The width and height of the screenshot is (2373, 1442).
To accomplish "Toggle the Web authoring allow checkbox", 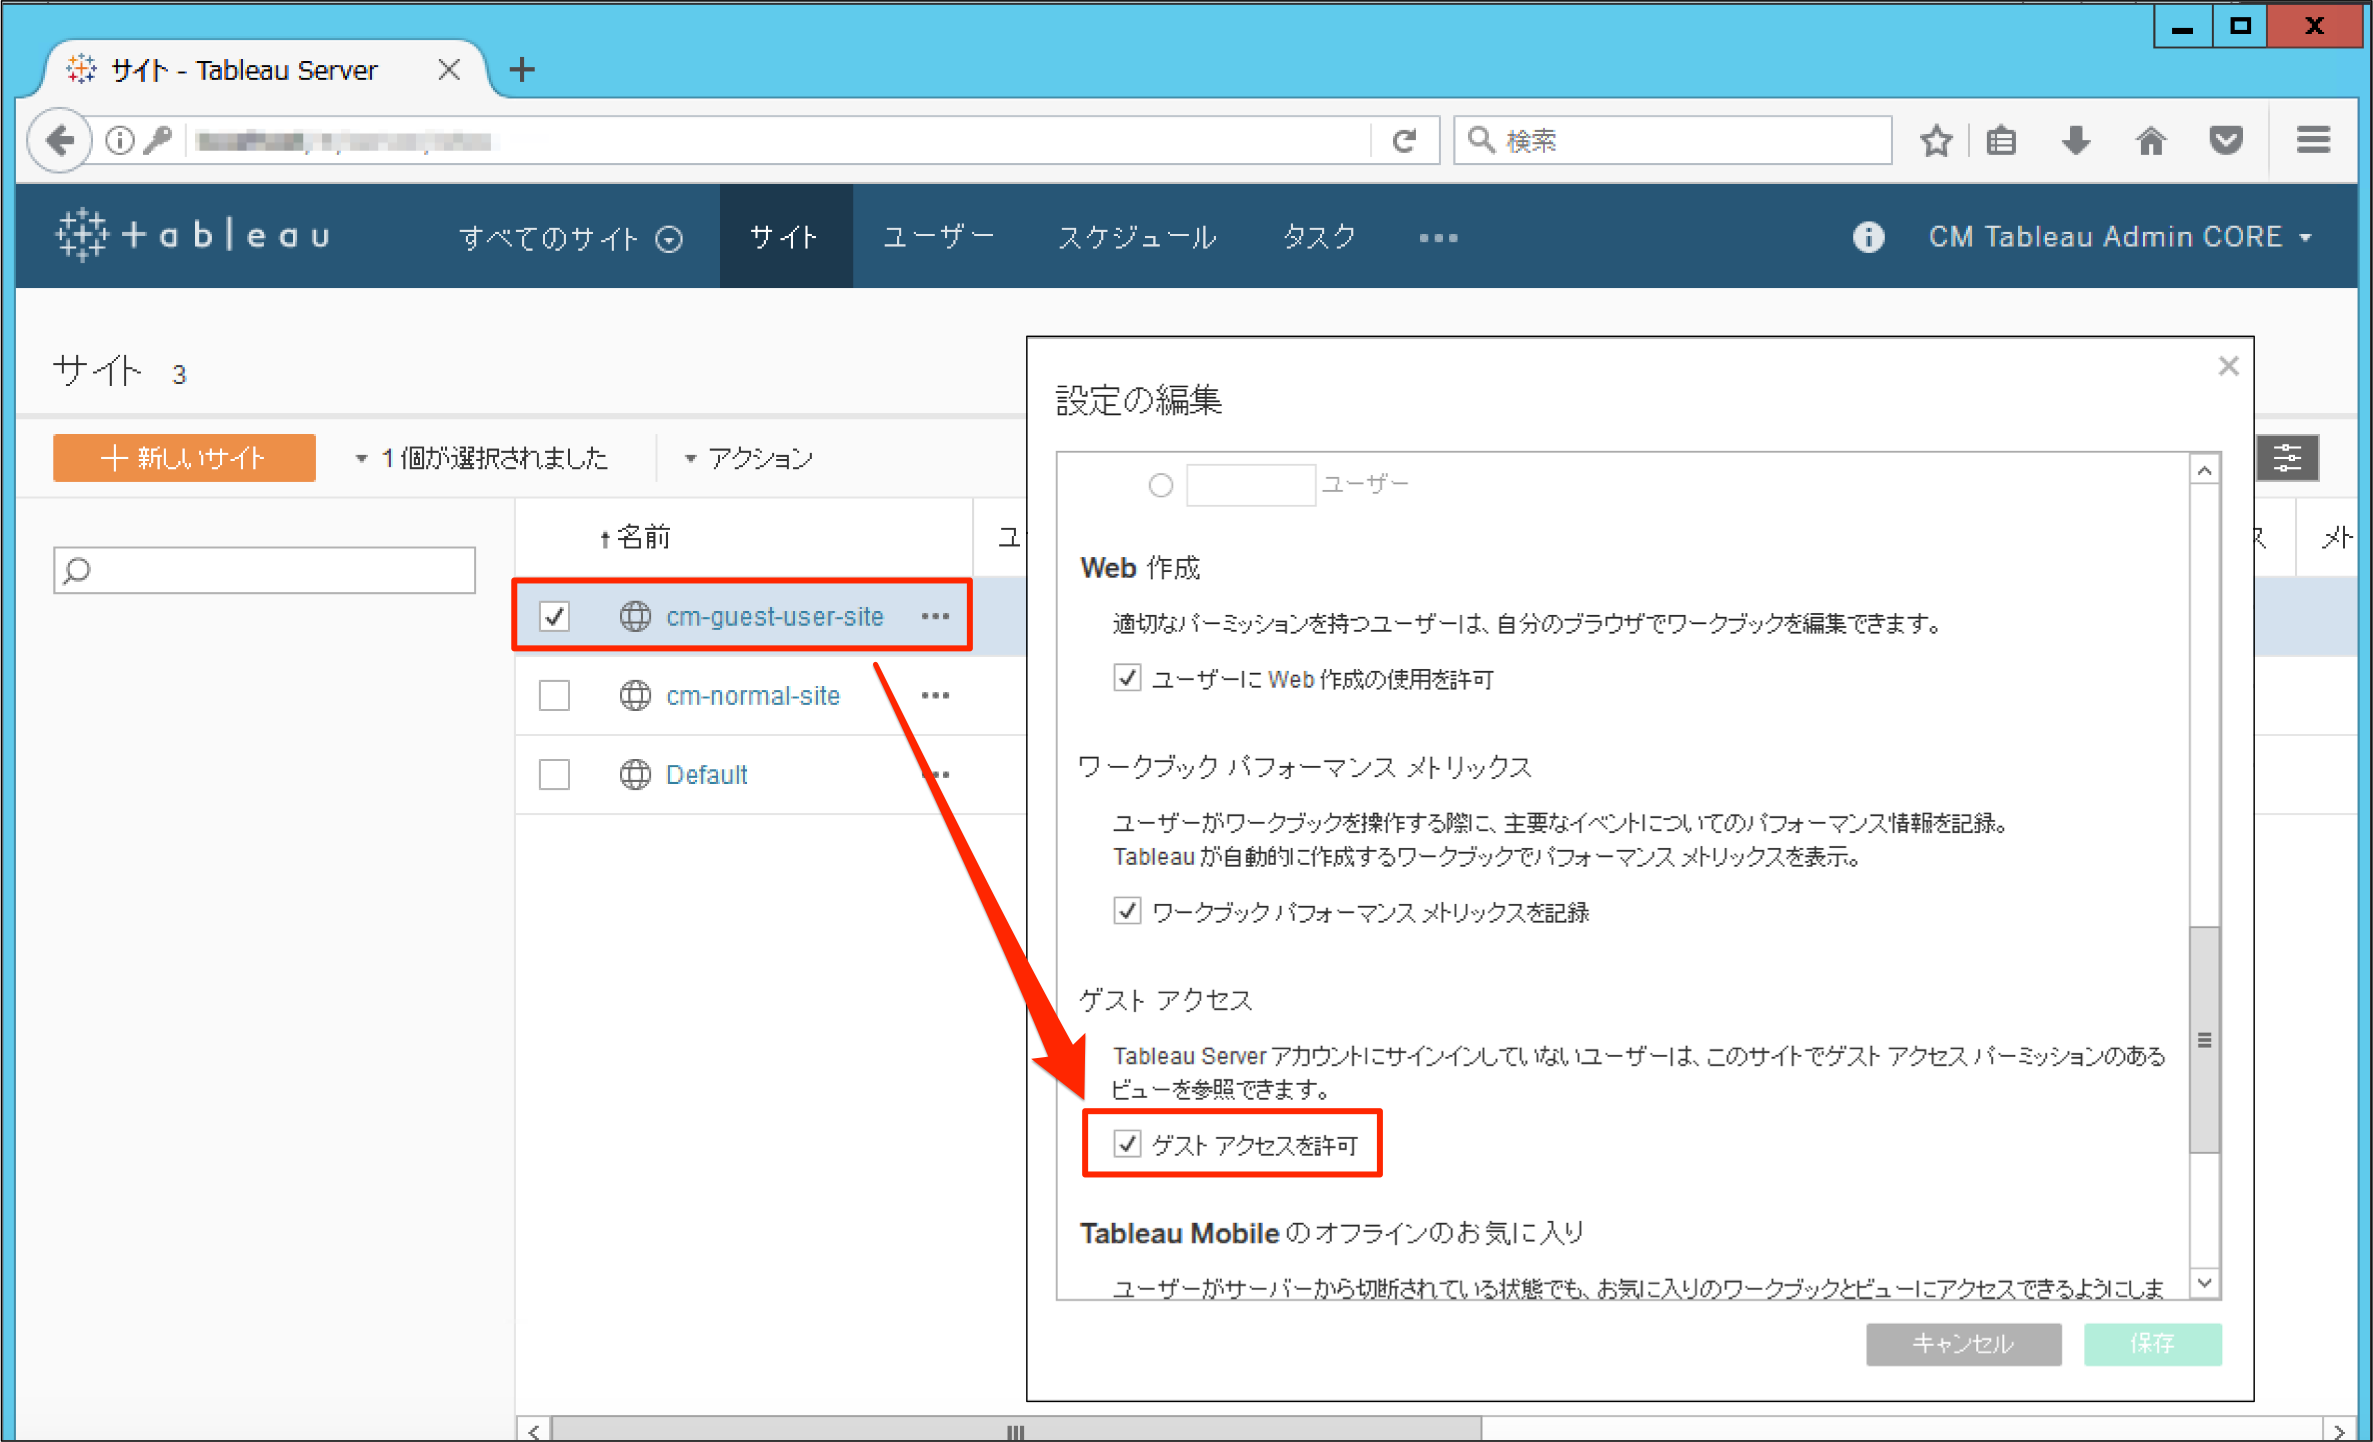I will [x=1127, y=678].
